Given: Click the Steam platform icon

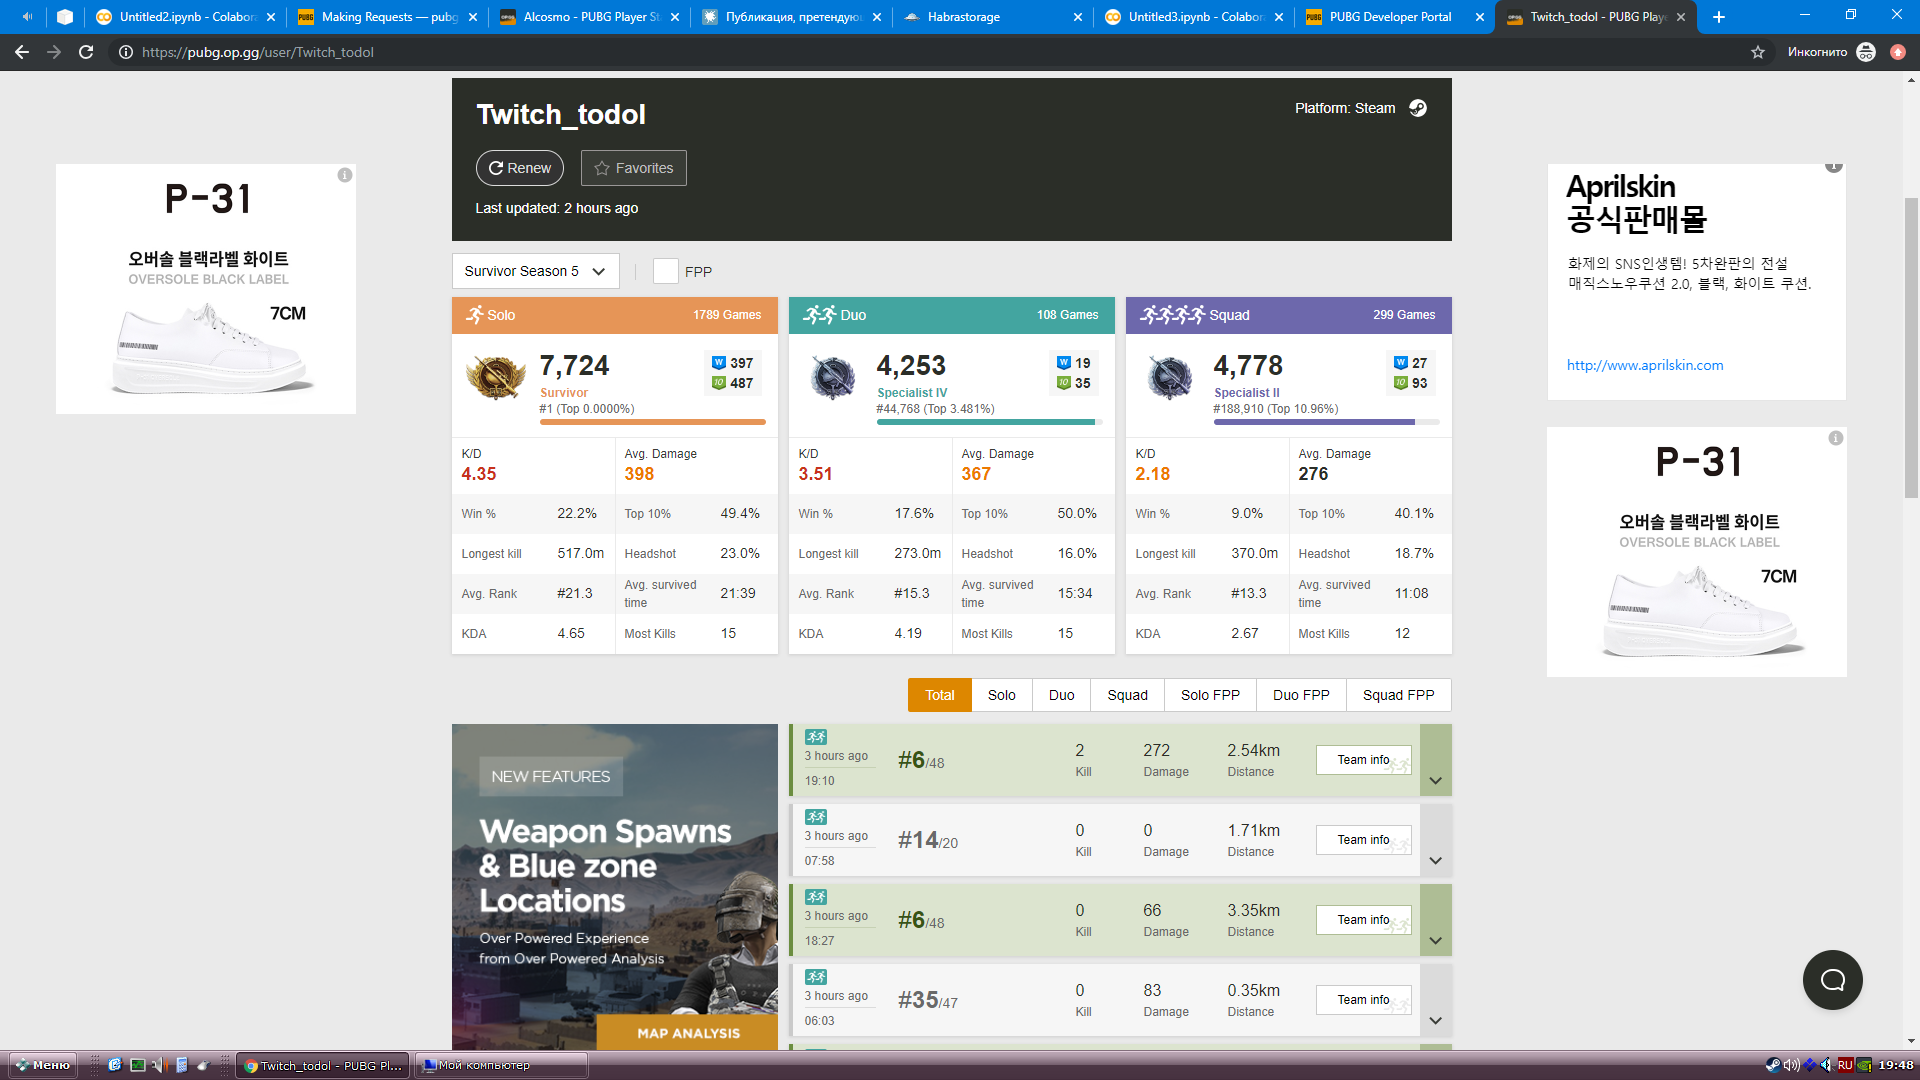Looking at the screenshot, I should tap(1418, 108).
